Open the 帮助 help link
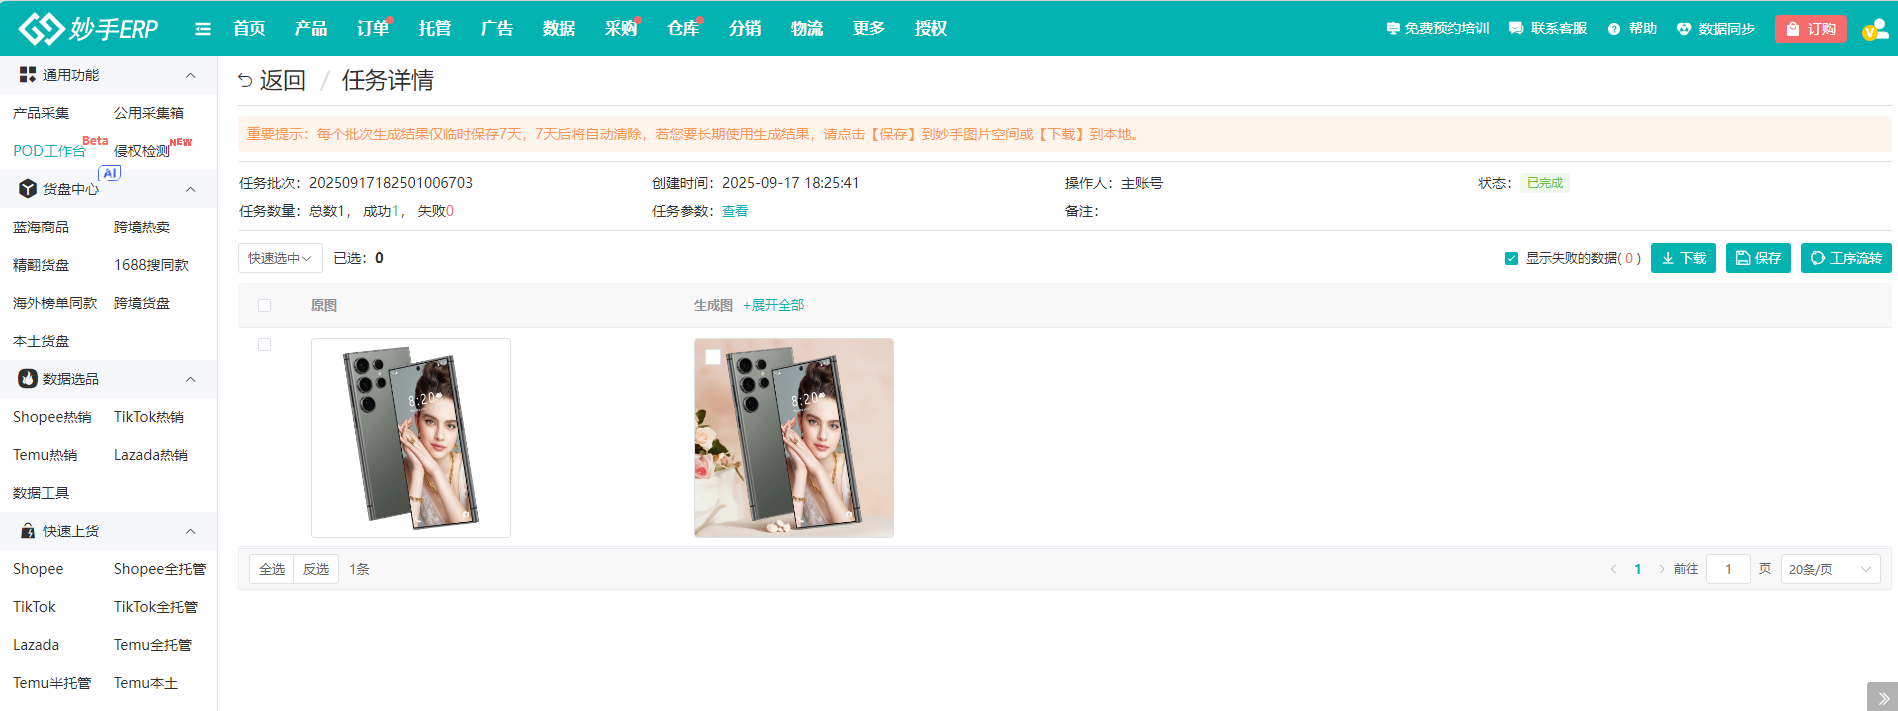This screenshot has height=711, width=1898. point(1632,29)
